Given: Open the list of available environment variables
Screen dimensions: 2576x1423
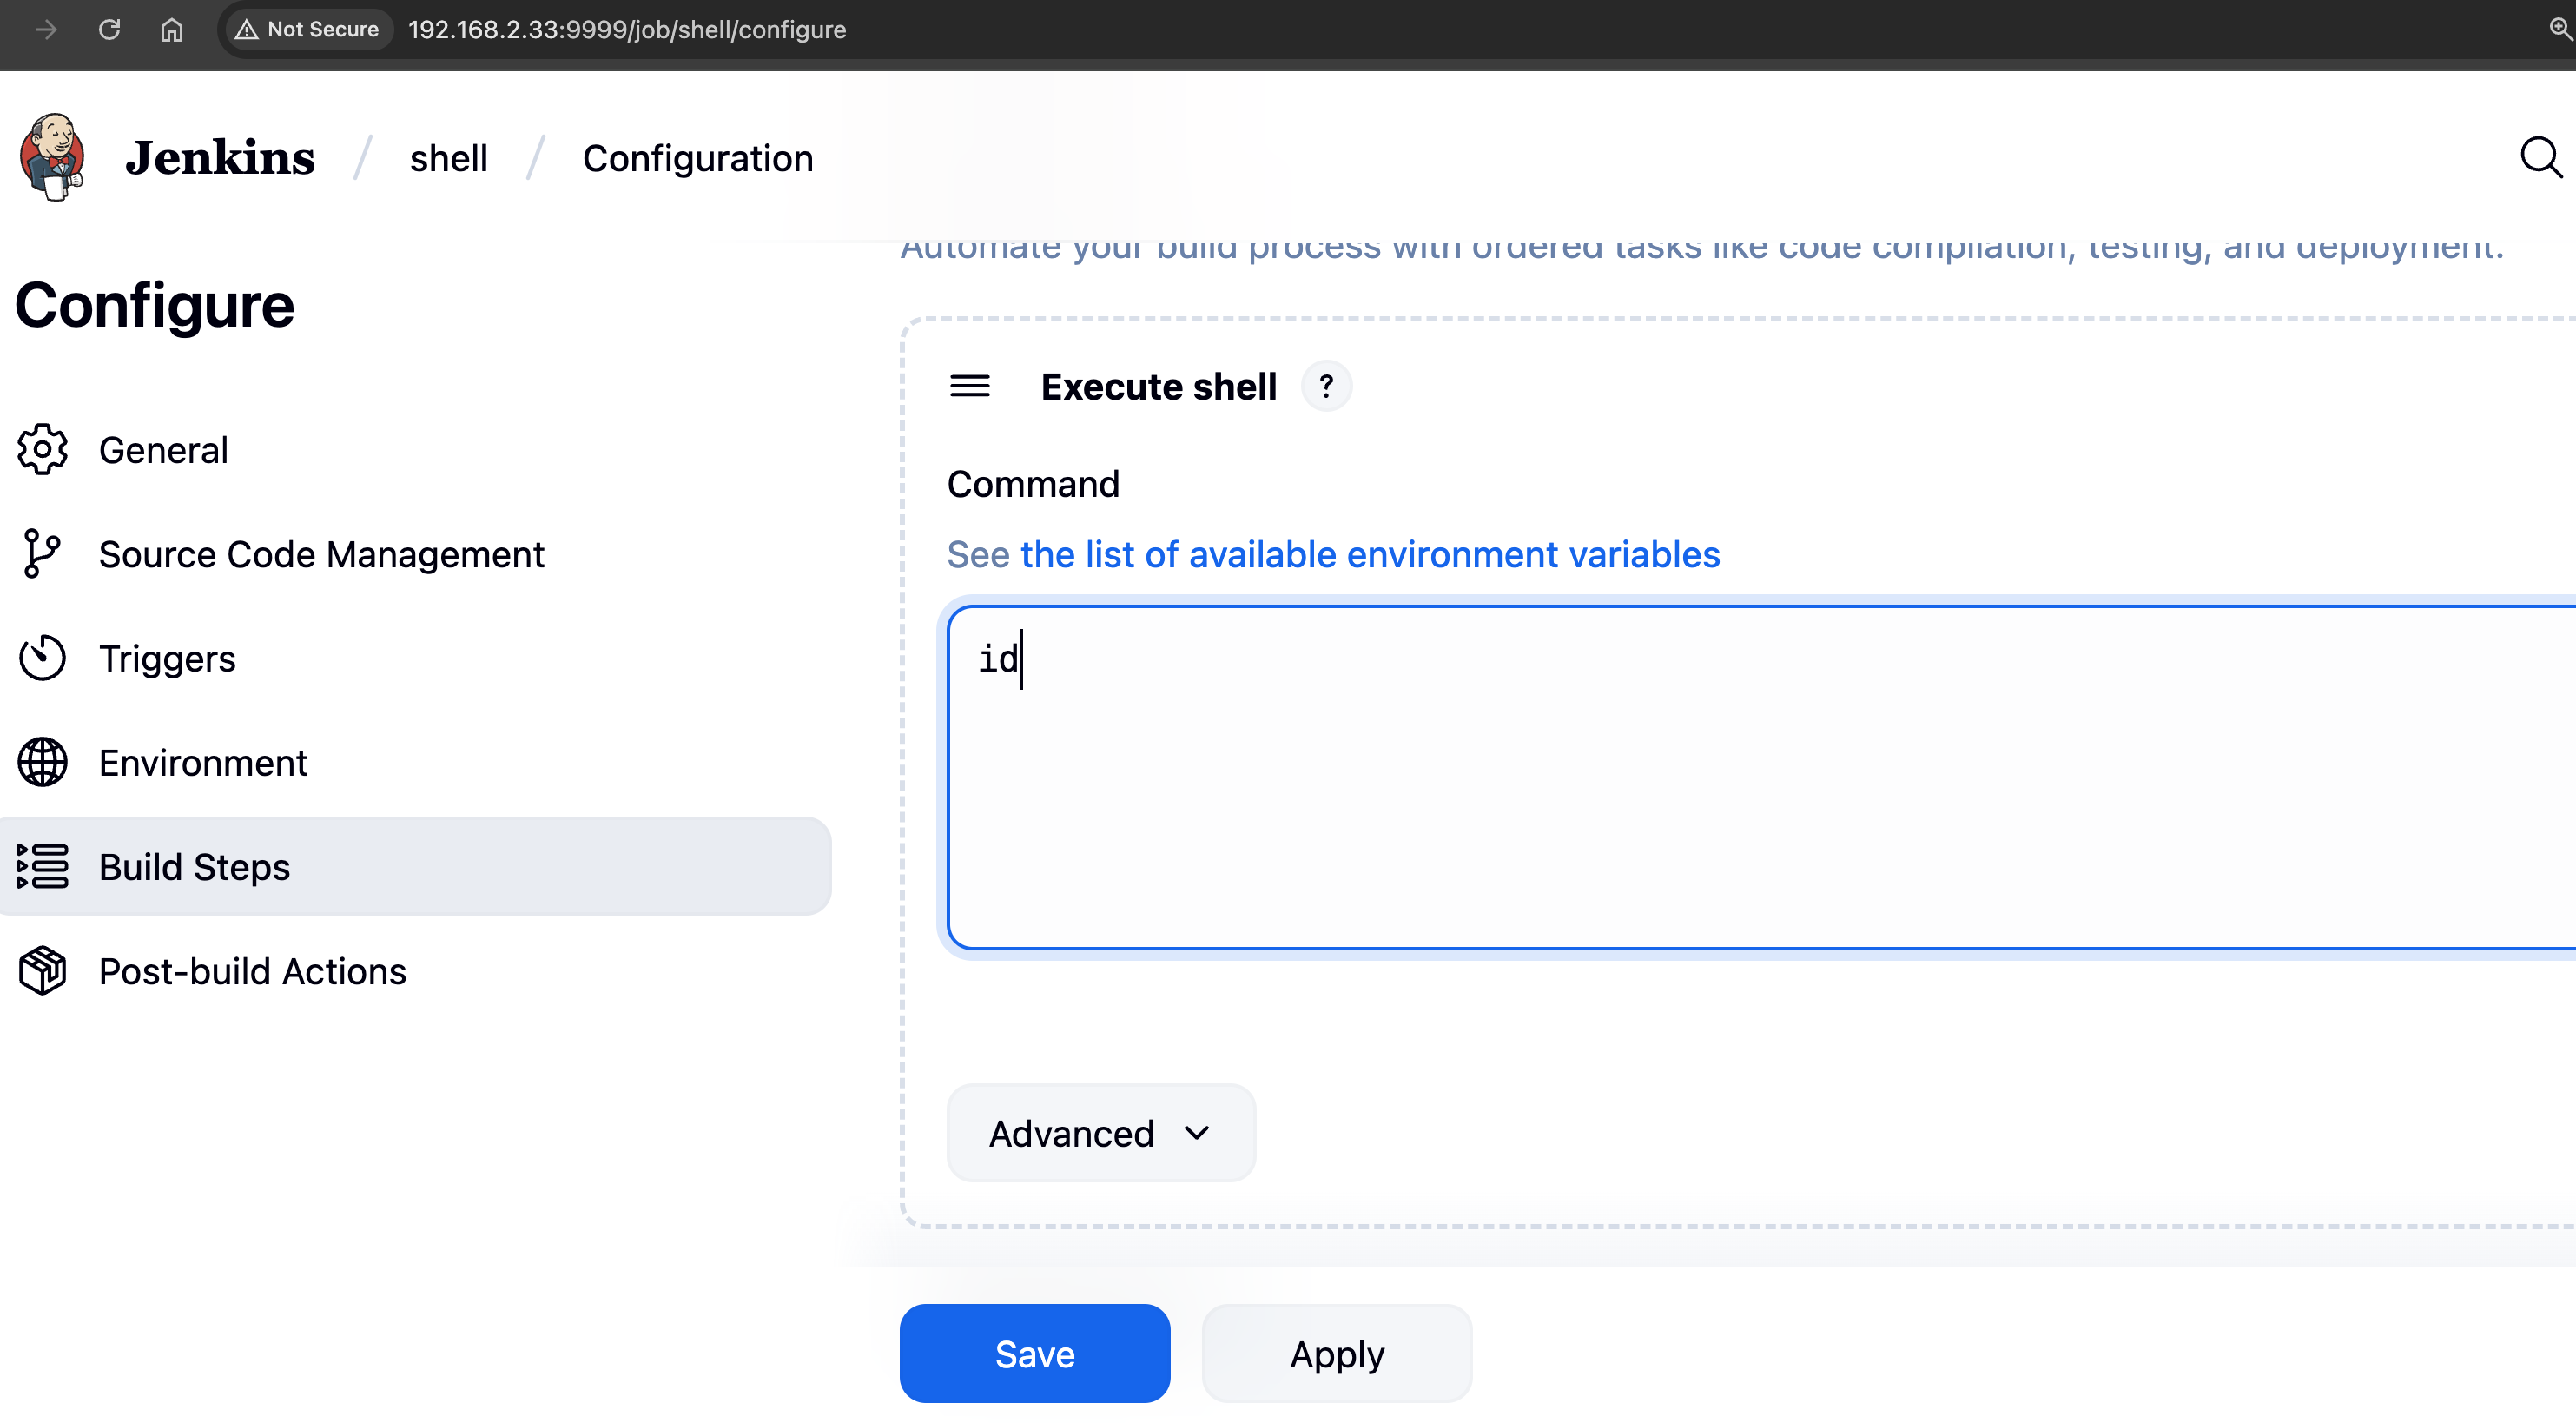Looking at the screenshot, I should [x=1370, y=554].
